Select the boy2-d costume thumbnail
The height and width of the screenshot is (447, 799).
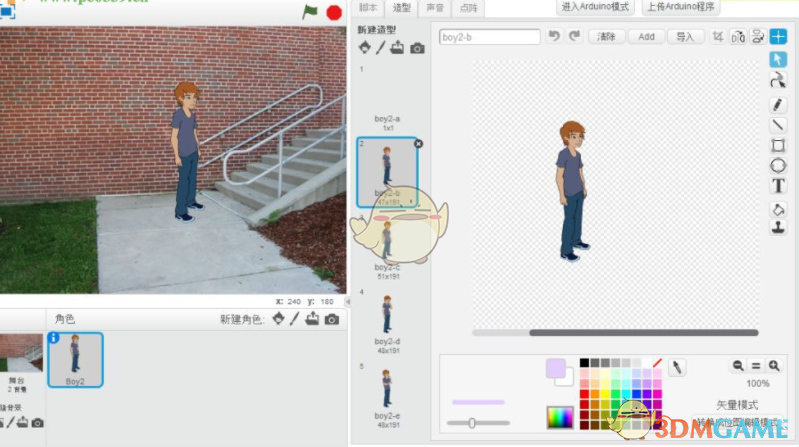(387, 321)
